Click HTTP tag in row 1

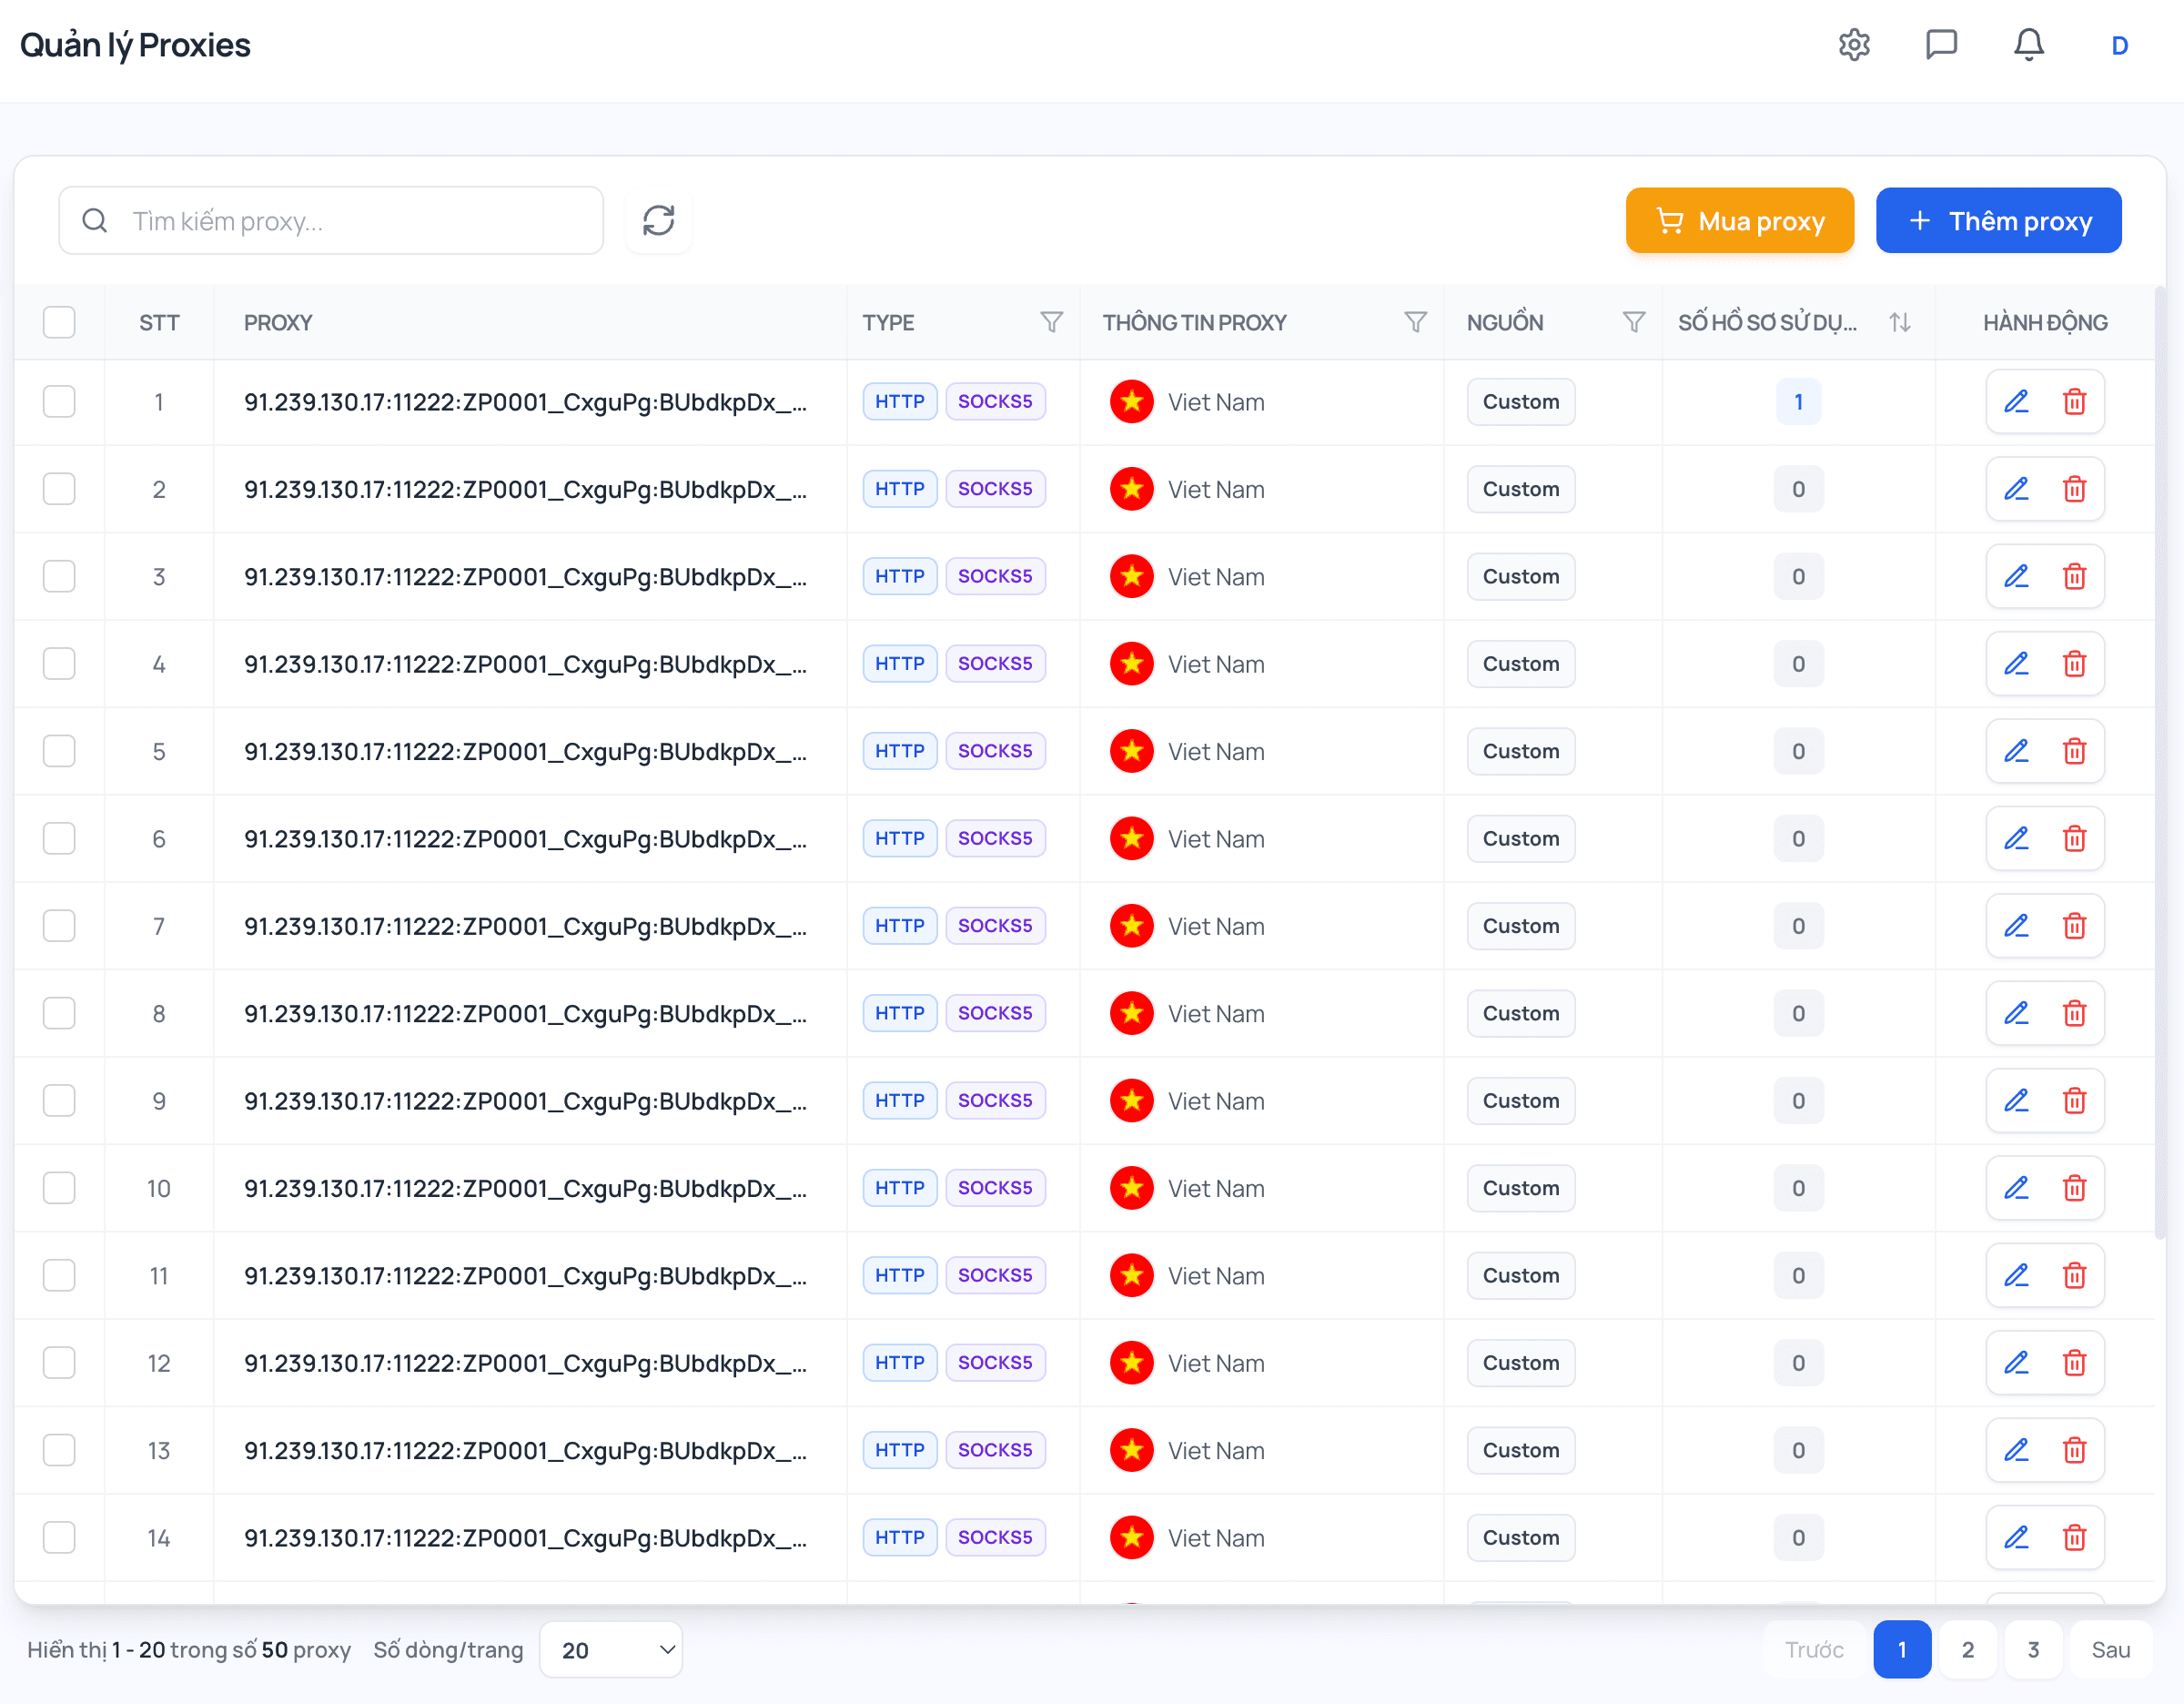pyautogui.click(x=899, y=402)
